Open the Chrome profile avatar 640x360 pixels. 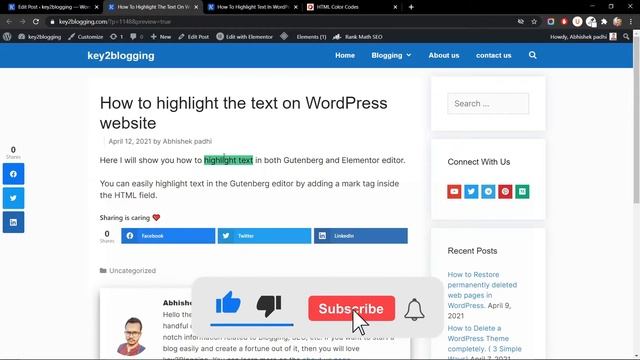click(x=617, y=22)
